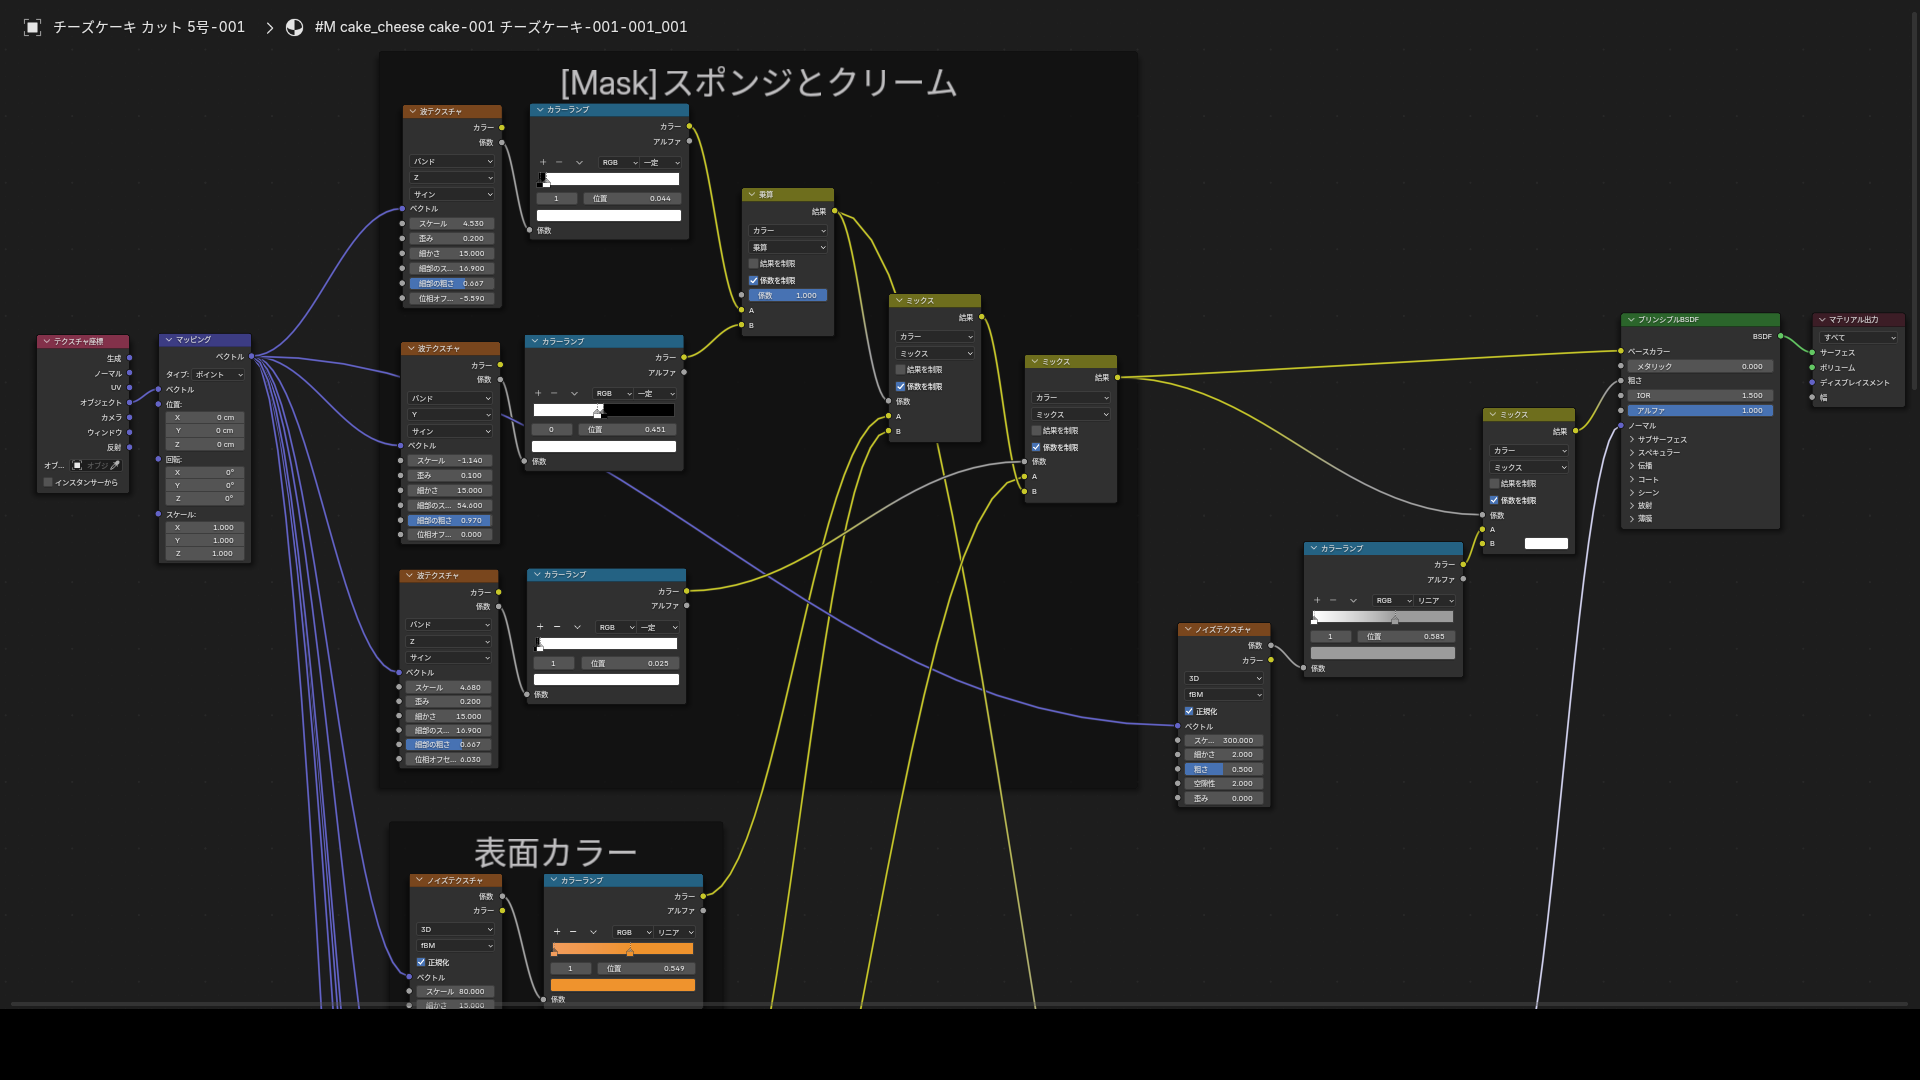Open 3D dimensions dropdown in noise node scaled 80
This screenshot has width=1920, height=1080.
point(456,929)
